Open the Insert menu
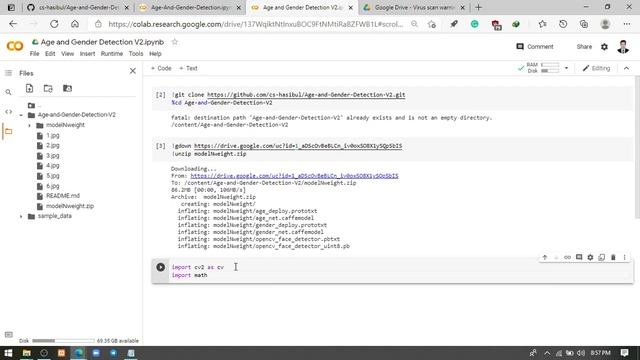The height and width of the screenshot is (360, 640). point(87,54)
